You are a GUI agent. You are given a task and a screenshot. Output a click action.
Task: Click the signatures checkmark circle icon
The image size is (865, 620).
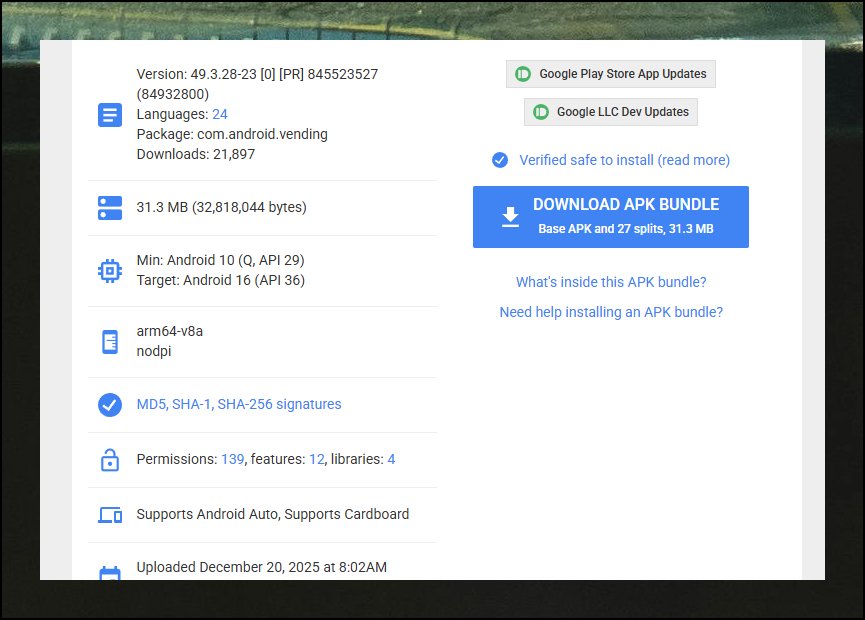click(x=110, y=405)
